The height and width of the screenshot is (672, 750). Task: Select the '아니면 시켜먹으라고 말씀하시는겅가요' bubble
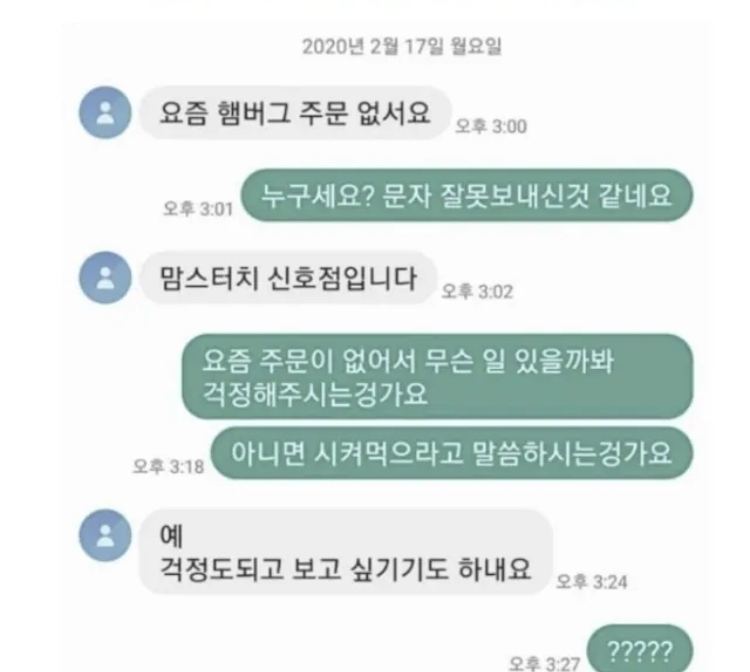tap(452, 452)
